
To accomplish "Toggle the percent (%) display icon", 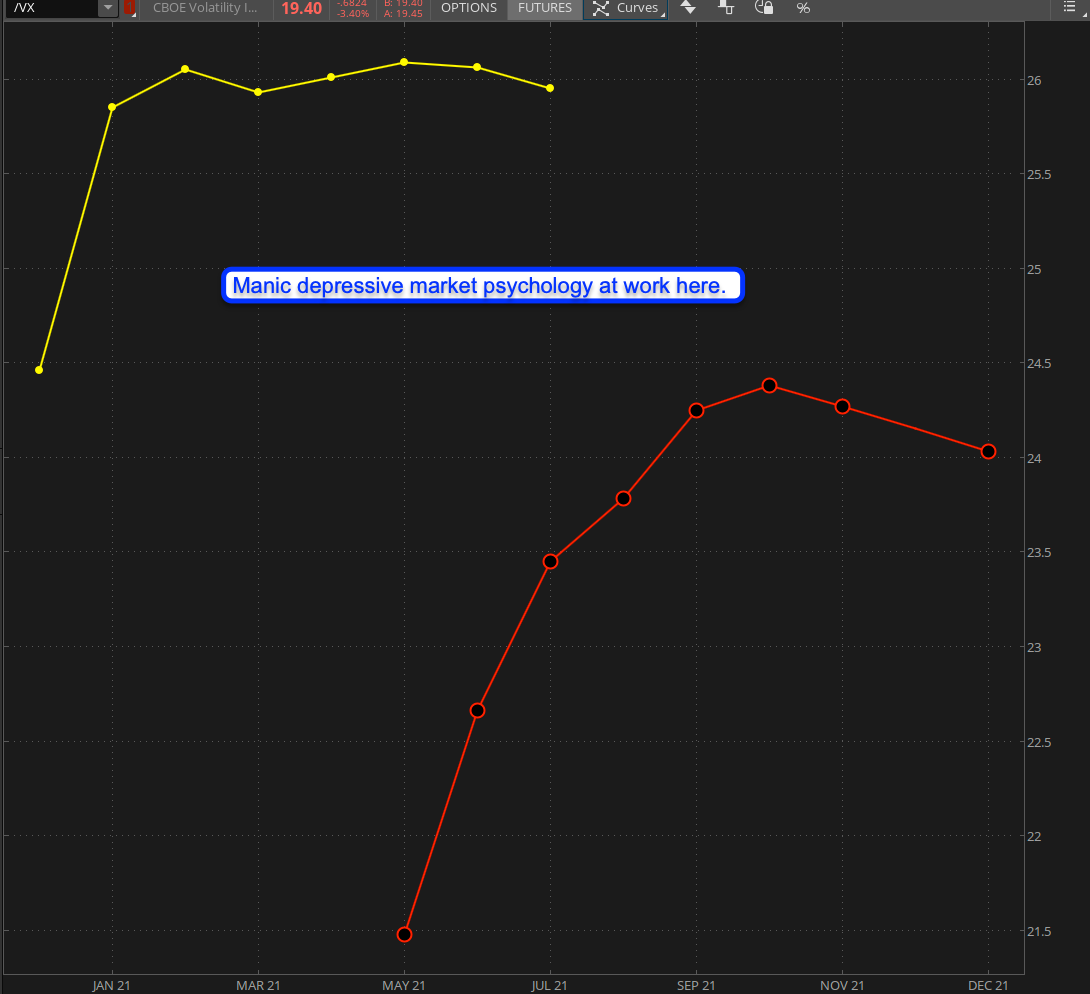I will (803, 8).
